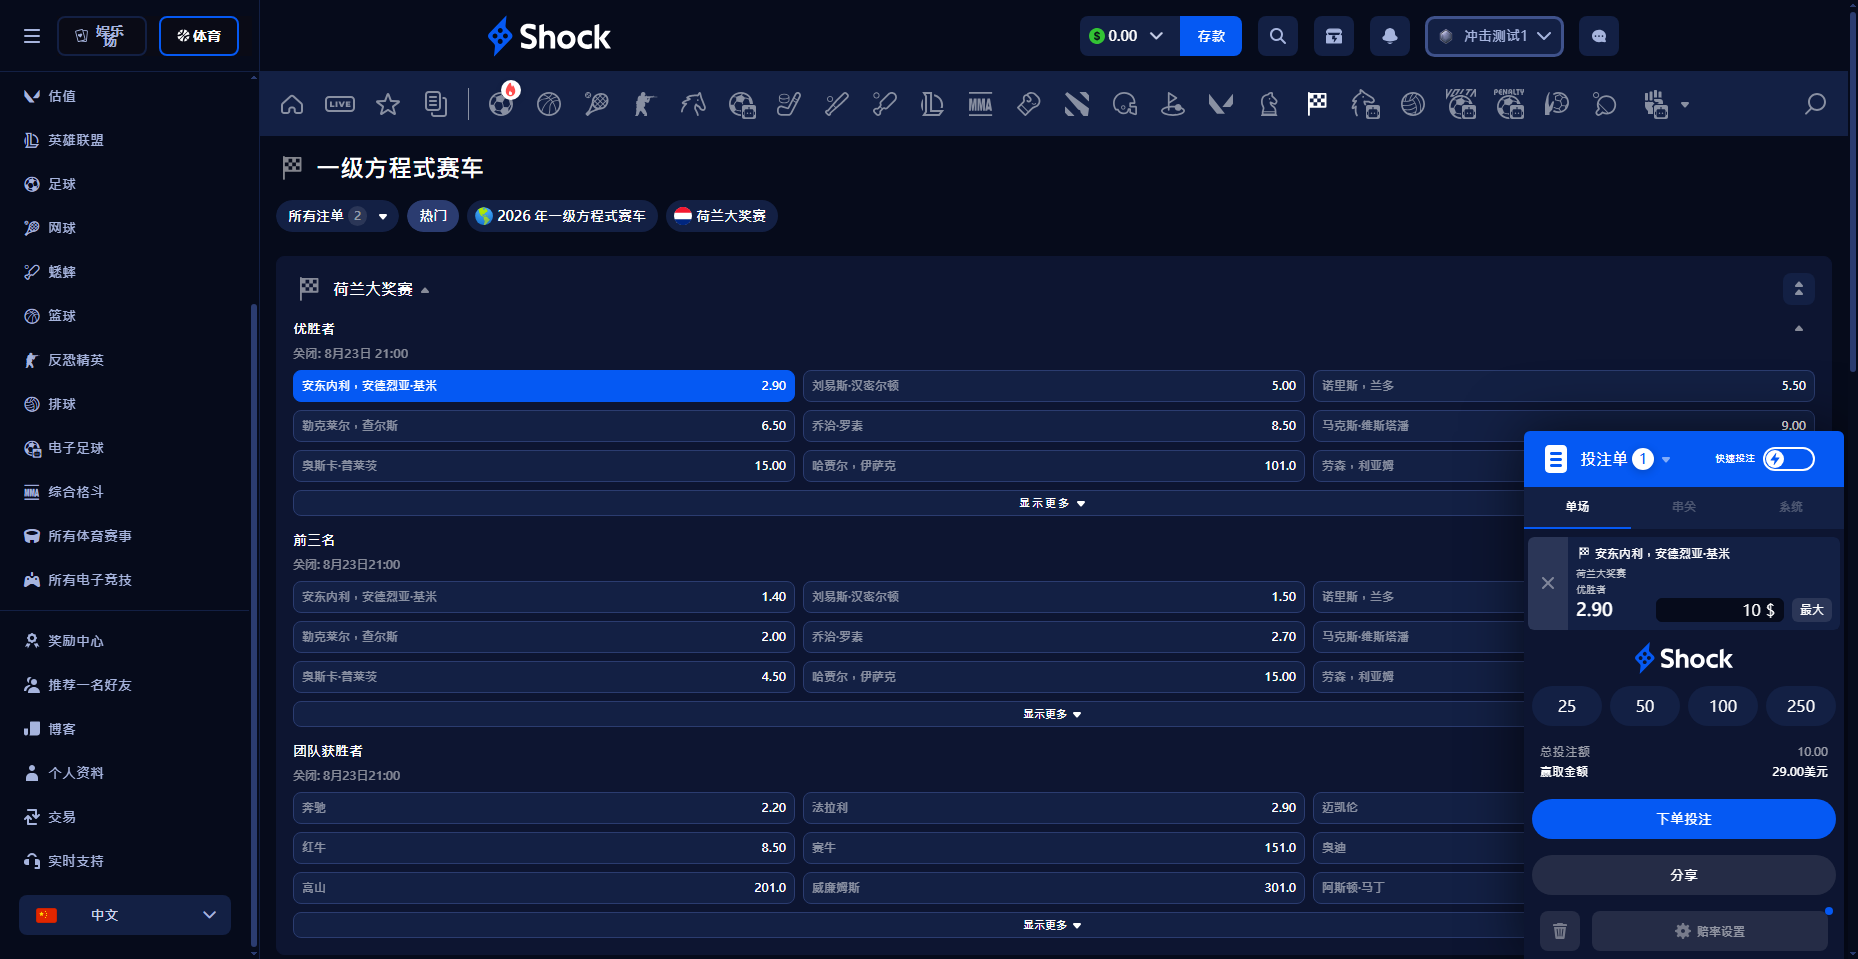Select the League of Legends icon
The width and height of the screenshot is (1858, 959).
point(932,104)
